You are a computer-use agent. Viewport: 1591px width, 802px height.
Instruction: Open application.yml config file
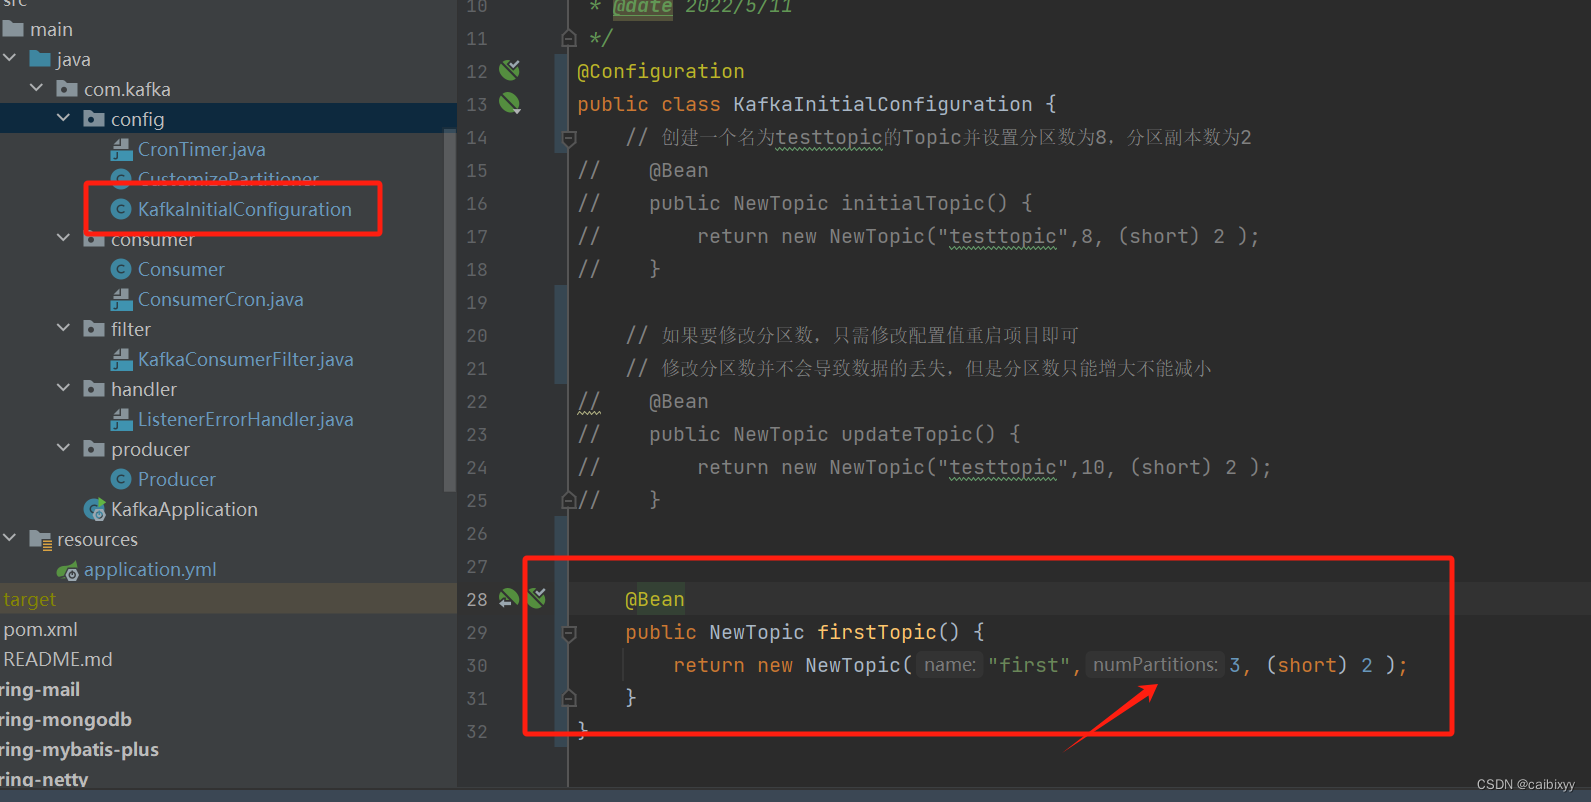(x=150, y=569)
